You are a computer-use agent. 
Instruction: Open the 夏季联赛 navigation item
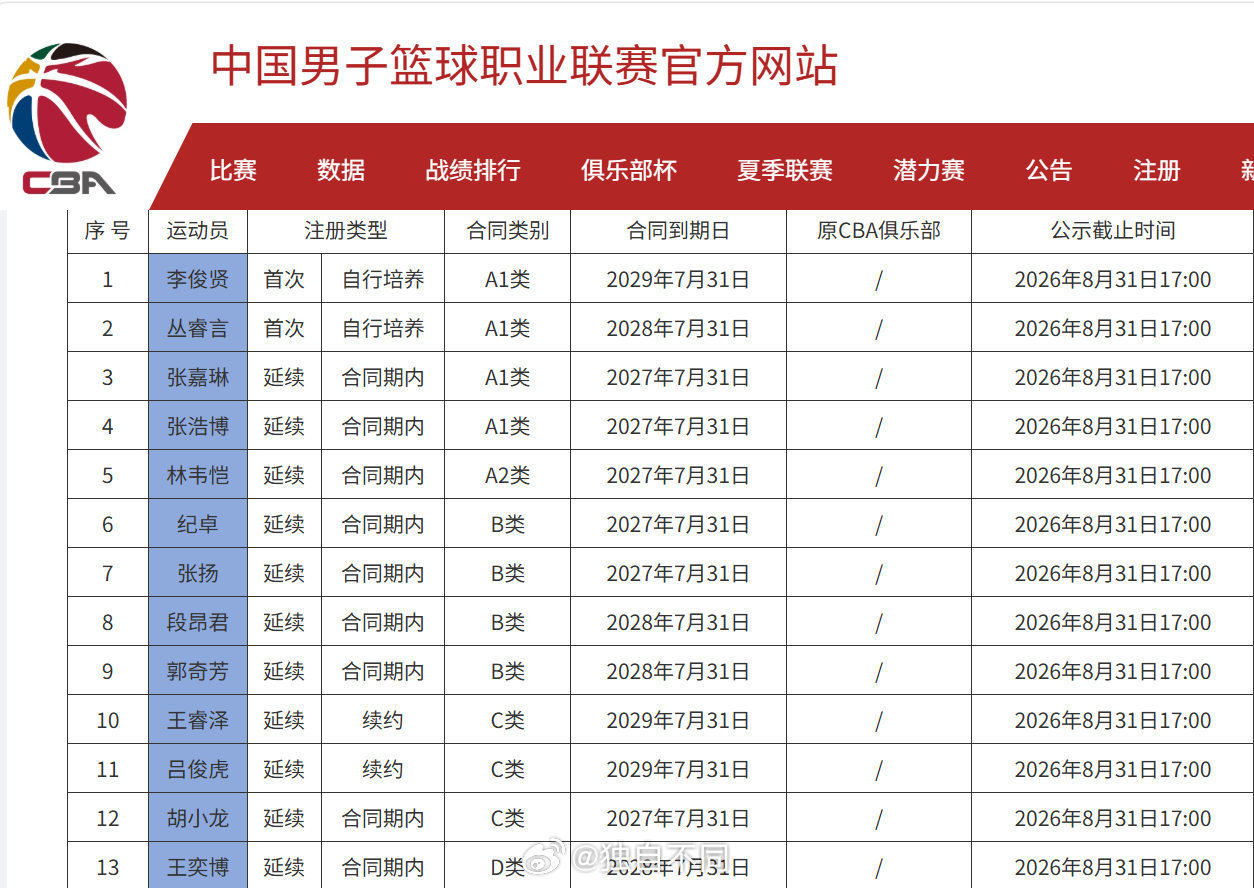[x=785, y=171]
